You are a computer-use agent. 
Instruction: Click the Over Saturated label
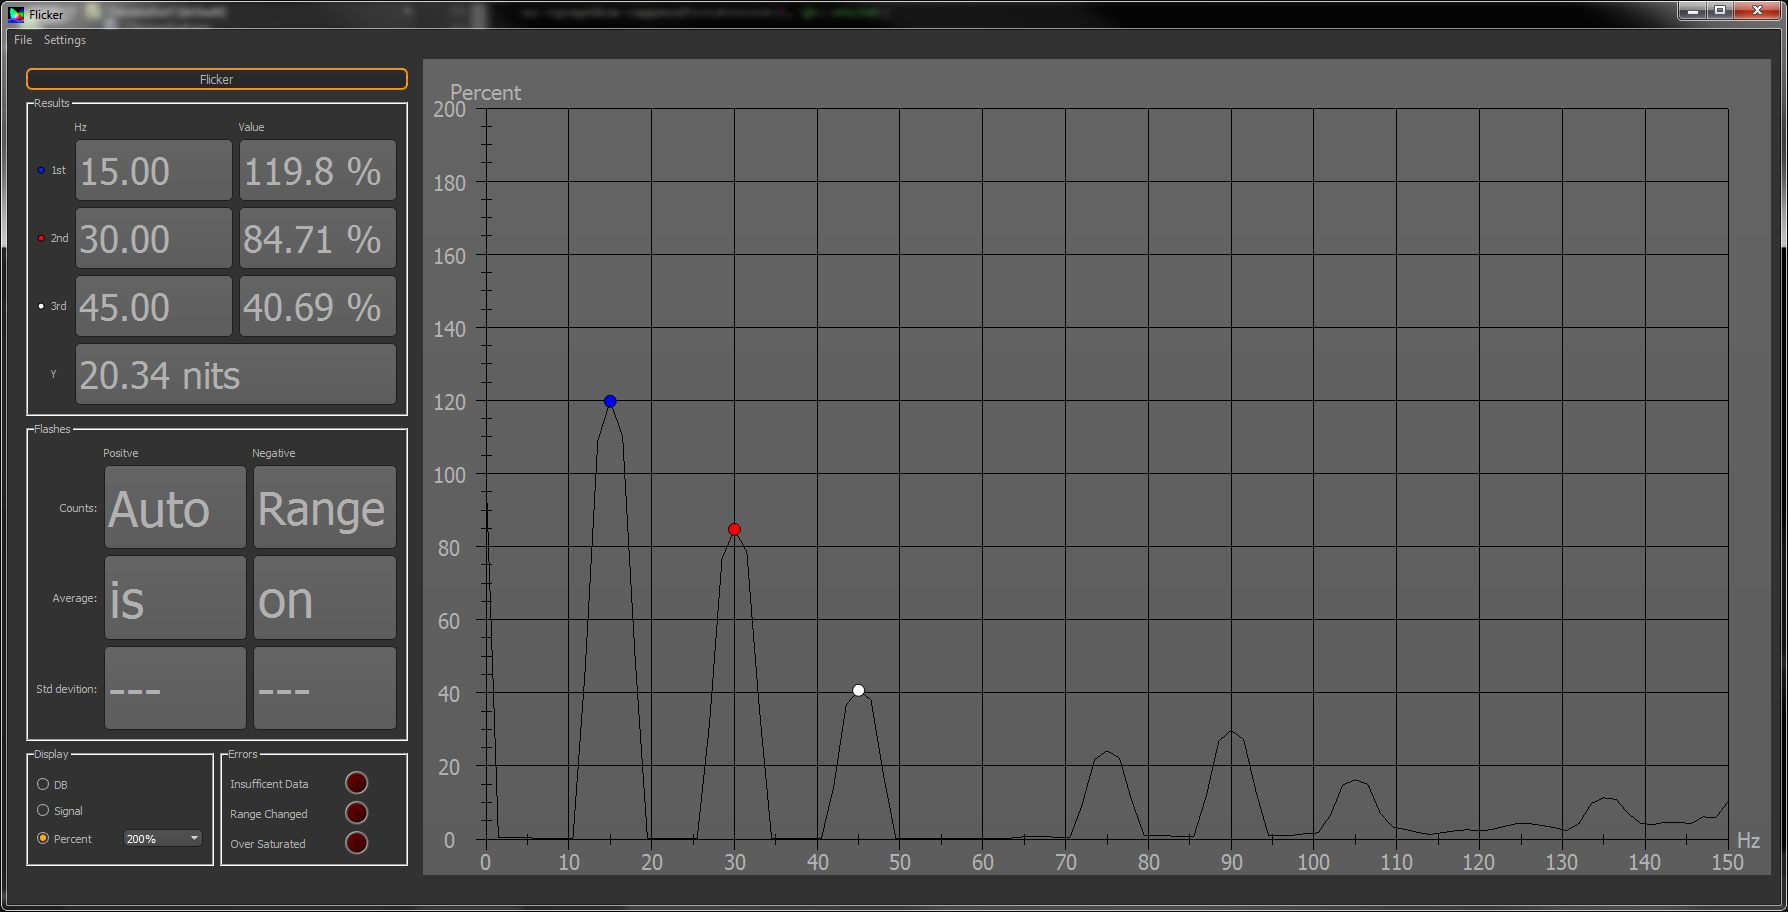[x=267, y=844]
